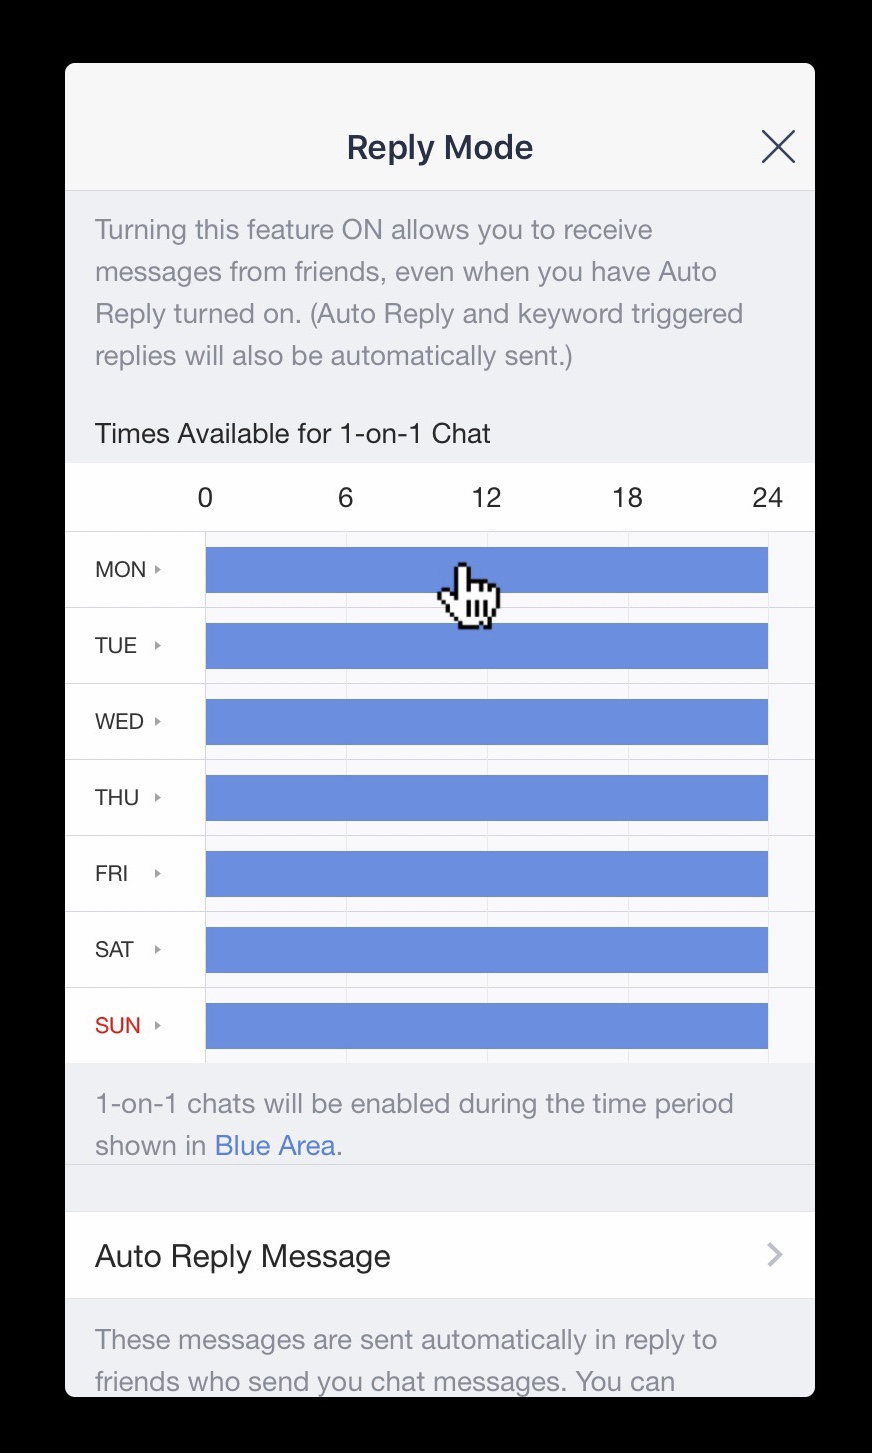The image size is (872, 1453).
Task: Select Friday's blue availability bar
Action: (x=487, y=874)
